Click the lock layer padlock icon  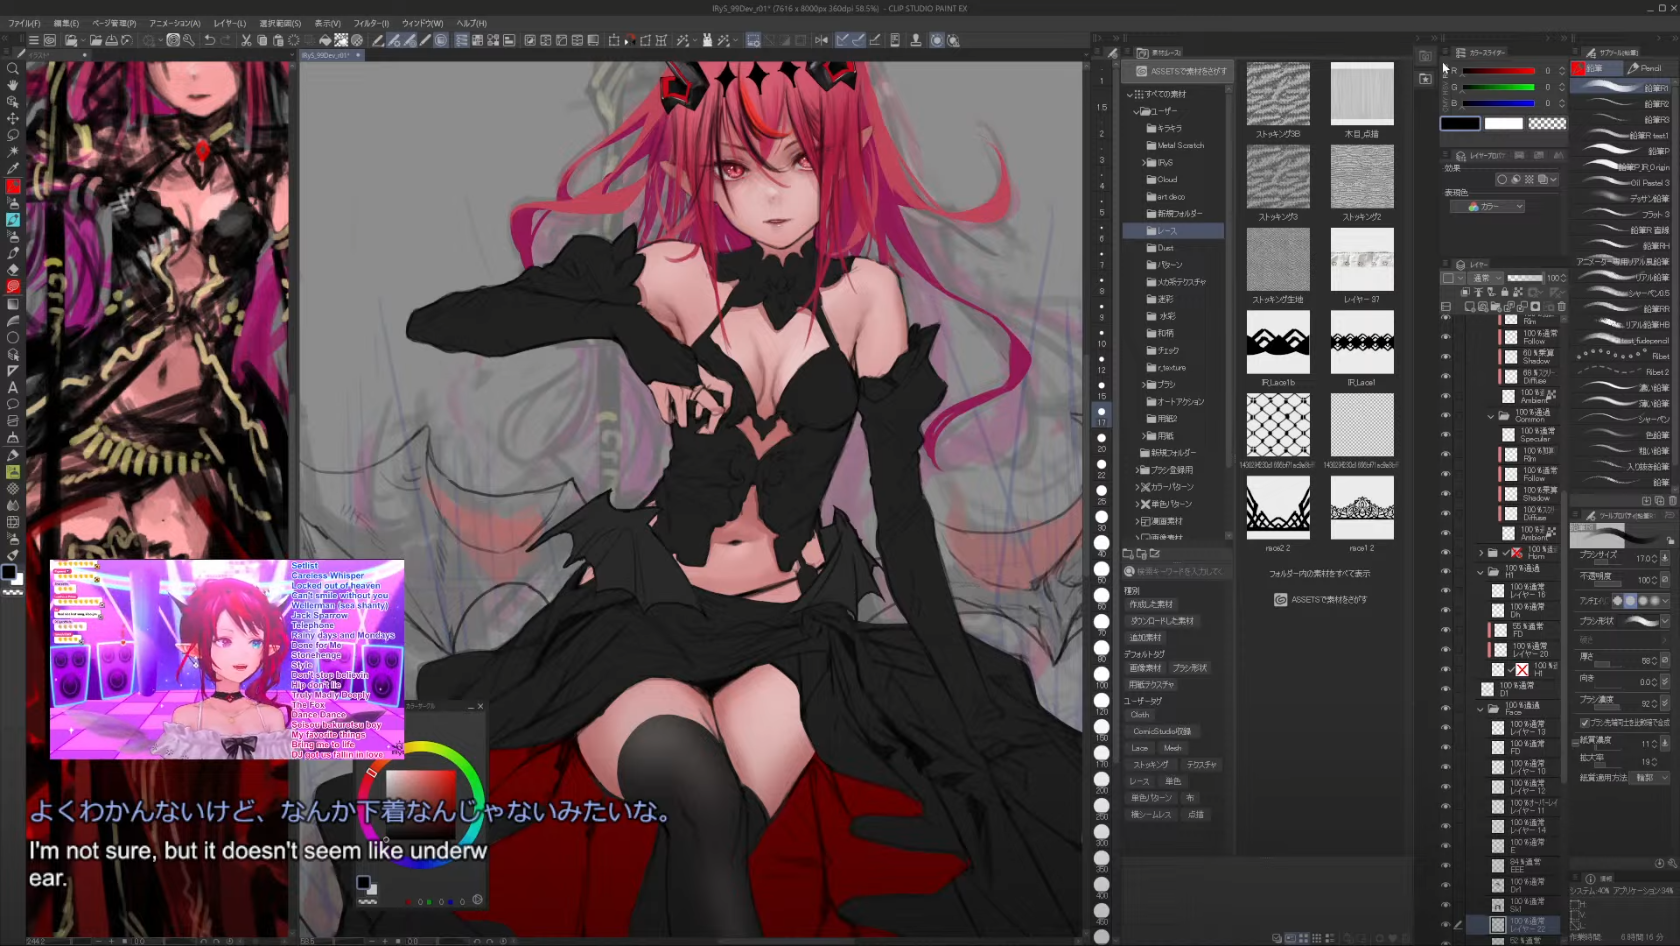tap(1505, 292)
